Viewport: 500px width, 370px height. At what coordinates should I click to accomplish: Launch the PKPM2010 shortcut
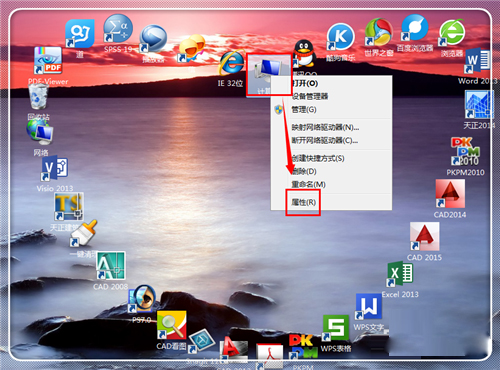coord(465,151)
